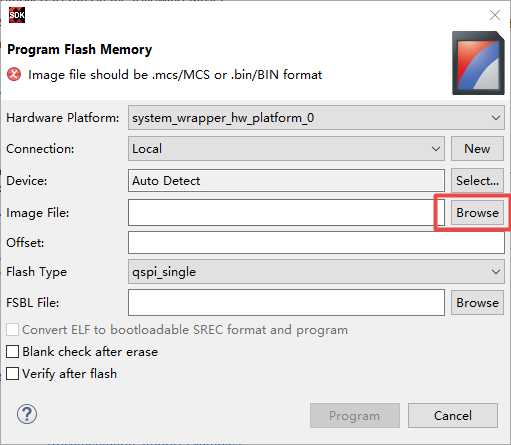The image size is (511, 445).
Task: Focus the Image File text field
Action: pyautogui.click(x=286, y=213)
